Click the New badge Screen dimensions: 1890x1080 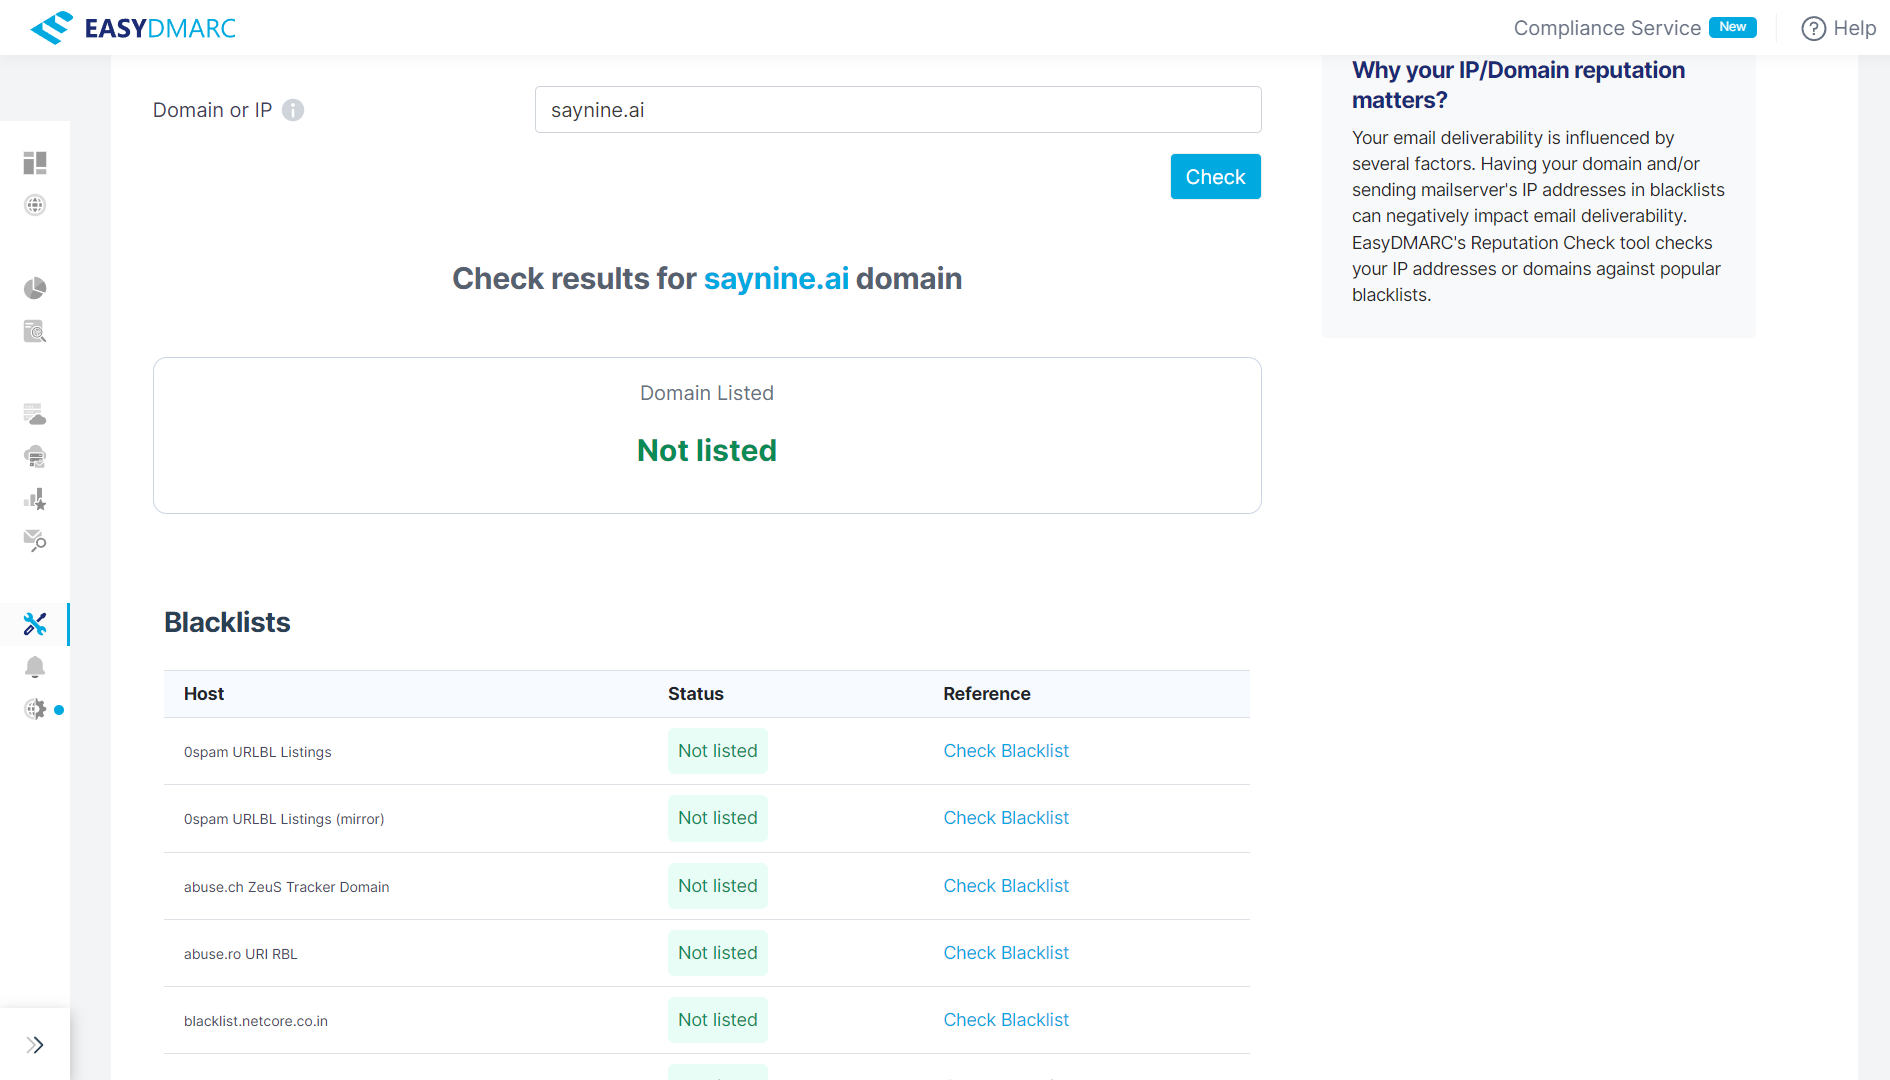1733,27
